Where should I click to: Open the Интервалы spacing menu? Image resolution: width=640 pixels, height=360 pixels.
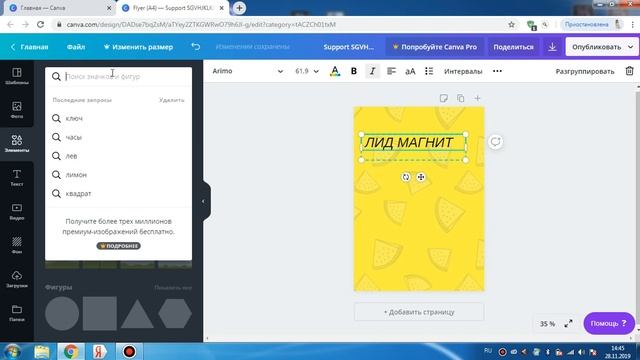[x=463, y=71]
